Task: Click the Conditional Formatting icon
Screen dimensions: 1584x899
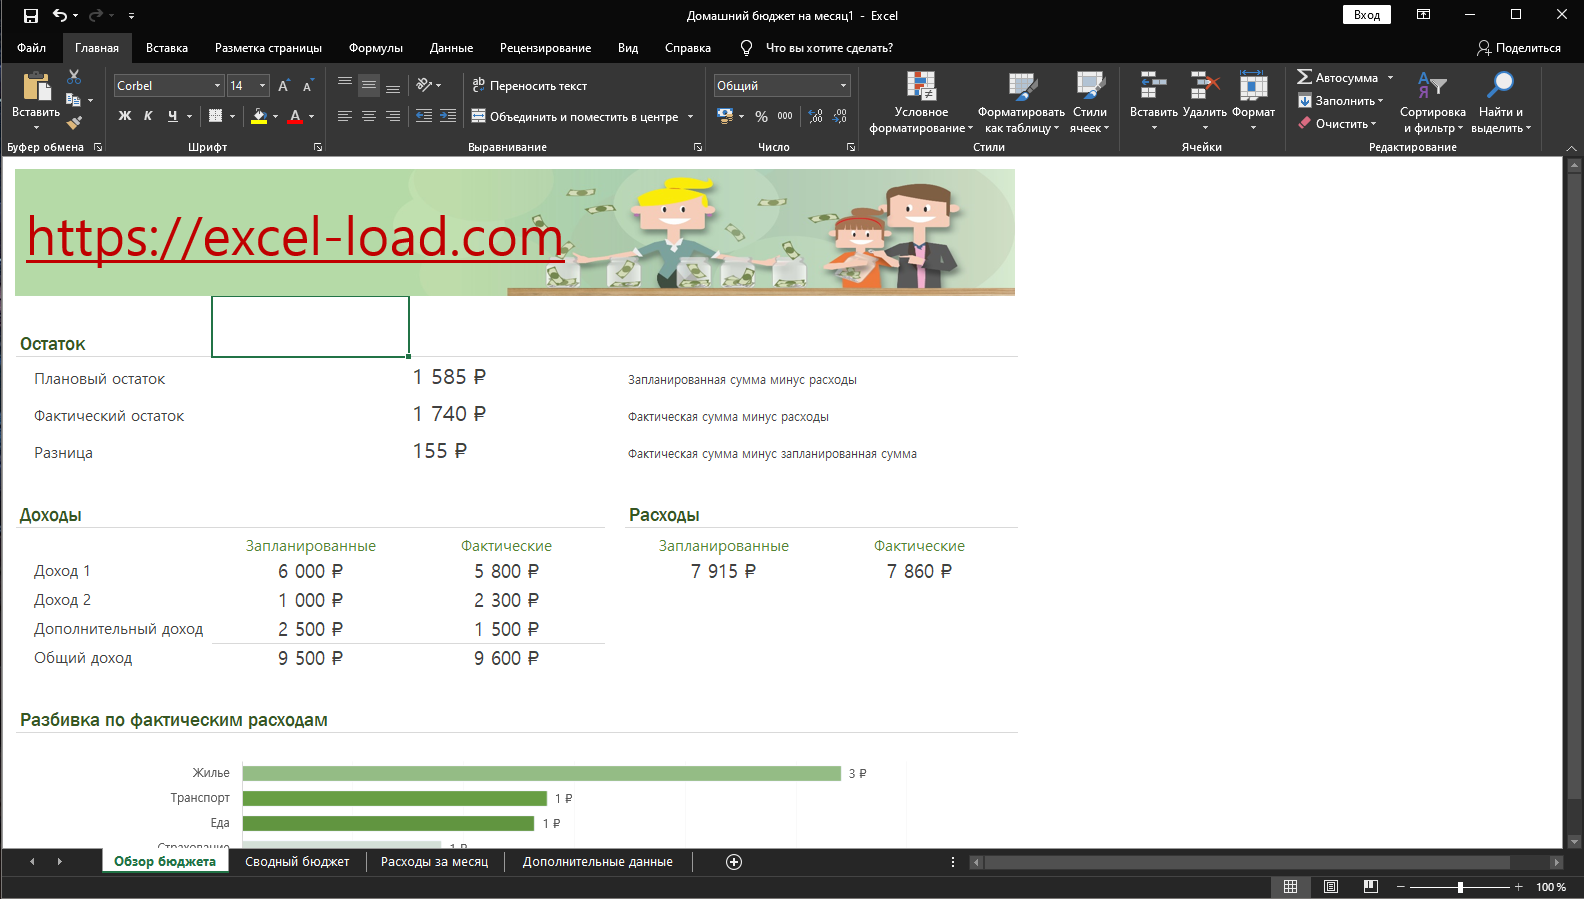Action: pos(920,87)
